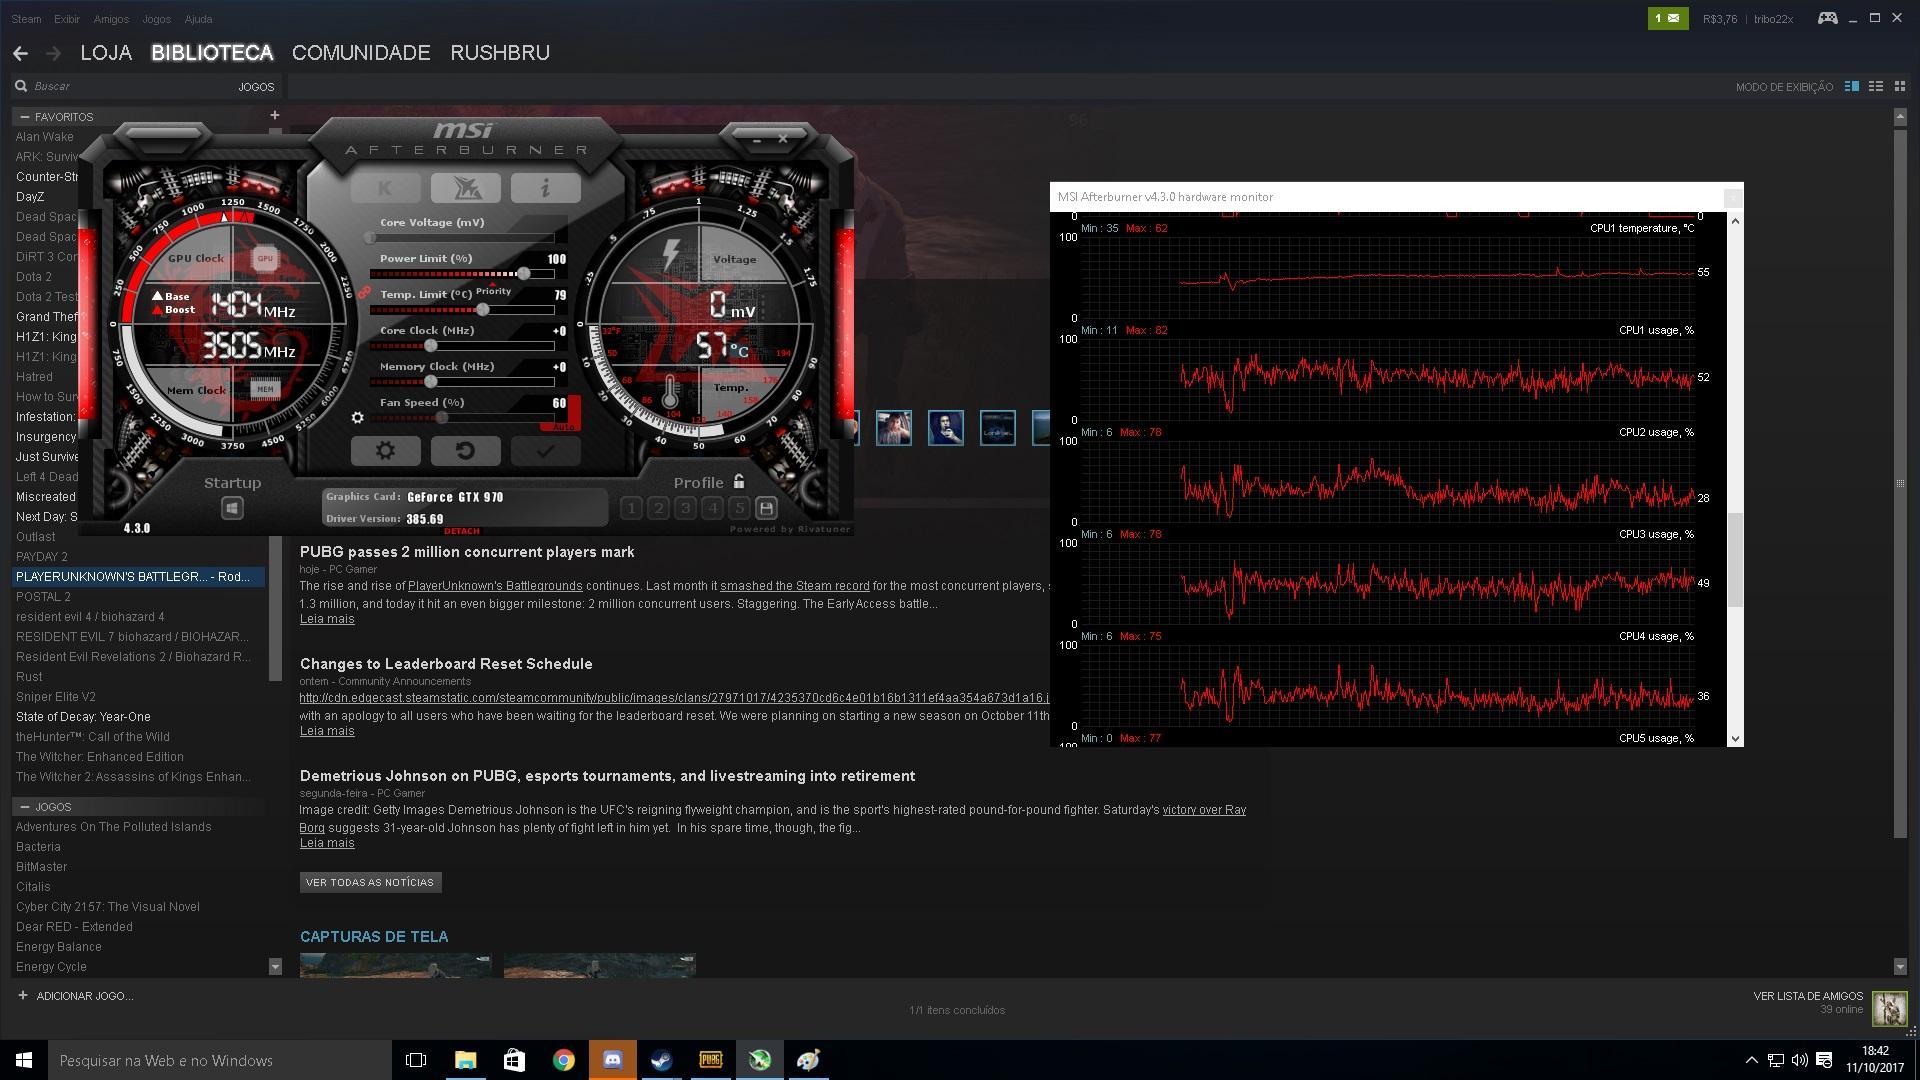Open Windows Start menu

tap(24, 1060)
